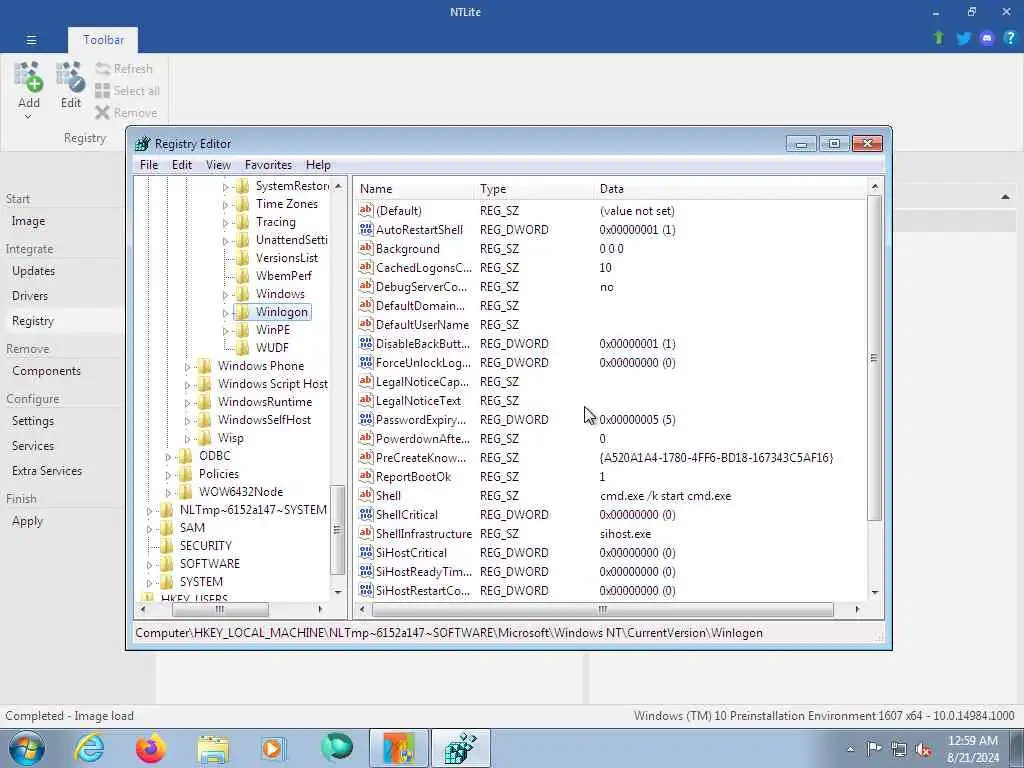Select the NLTmp~6152a147~SYSTEM tree item

pos(253,509)
